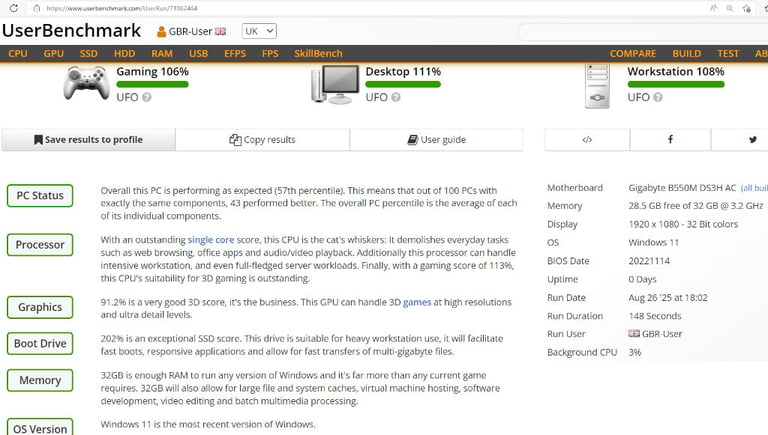Open the HDD menu item
This screenshot has height=435, width=768.
click(124, 53)
